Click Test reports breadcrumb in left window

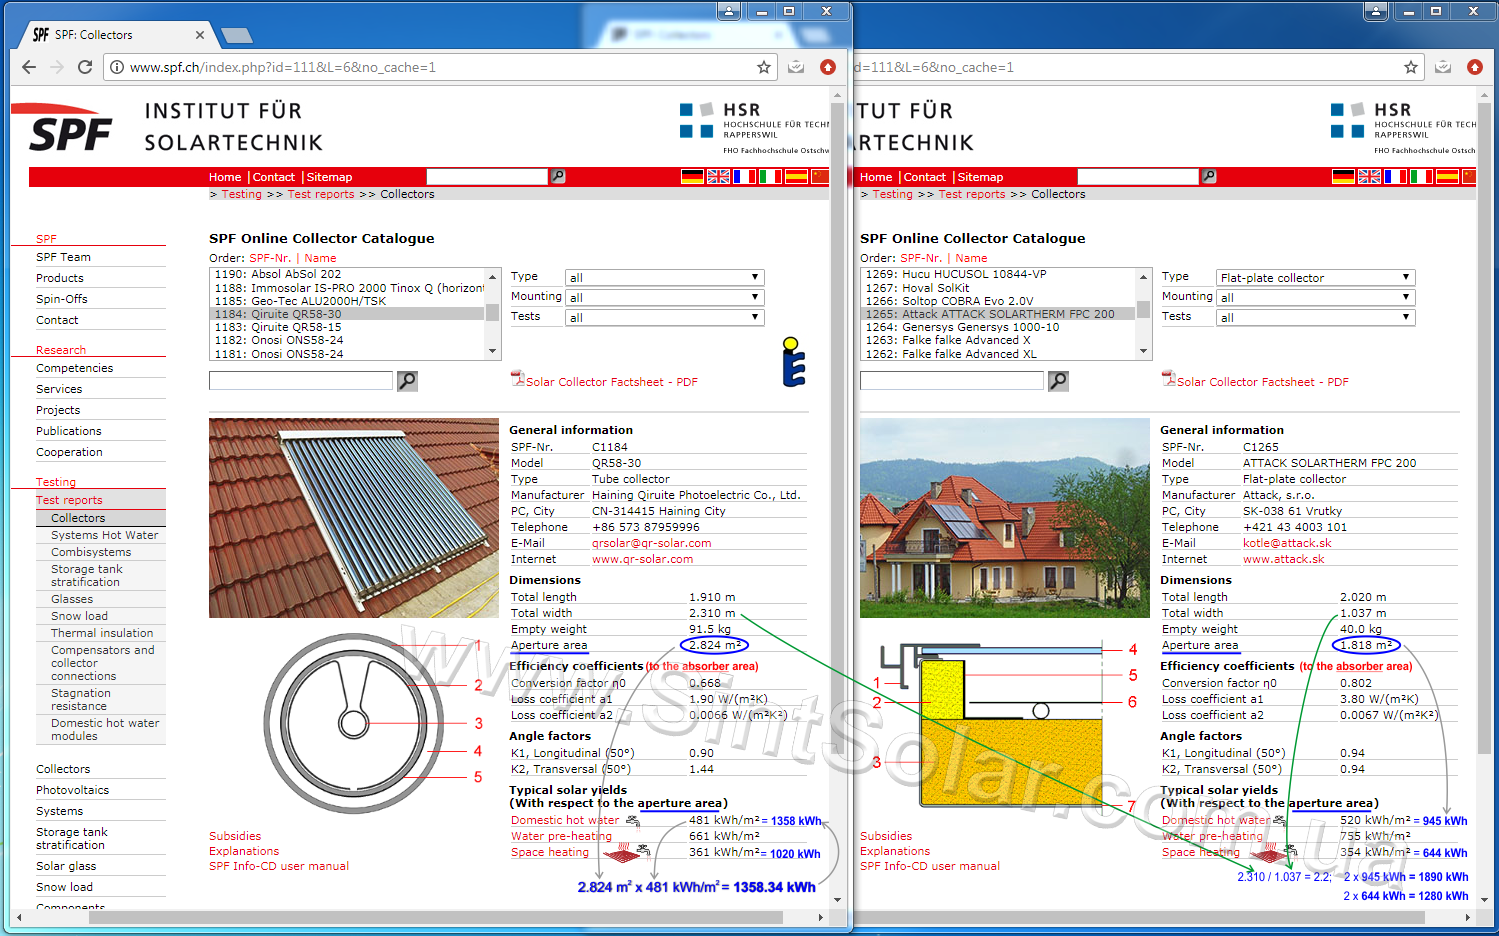(321, 194)
